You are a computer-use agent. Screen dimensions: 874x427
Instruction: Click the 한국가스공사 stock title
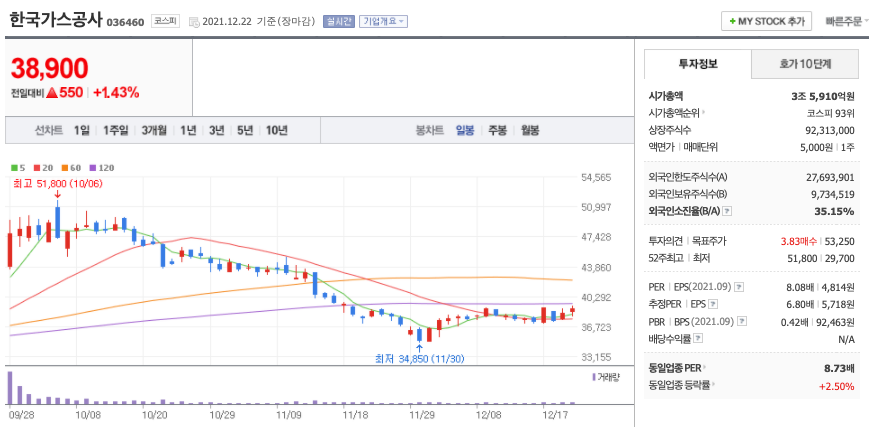[x=56, y=21]
